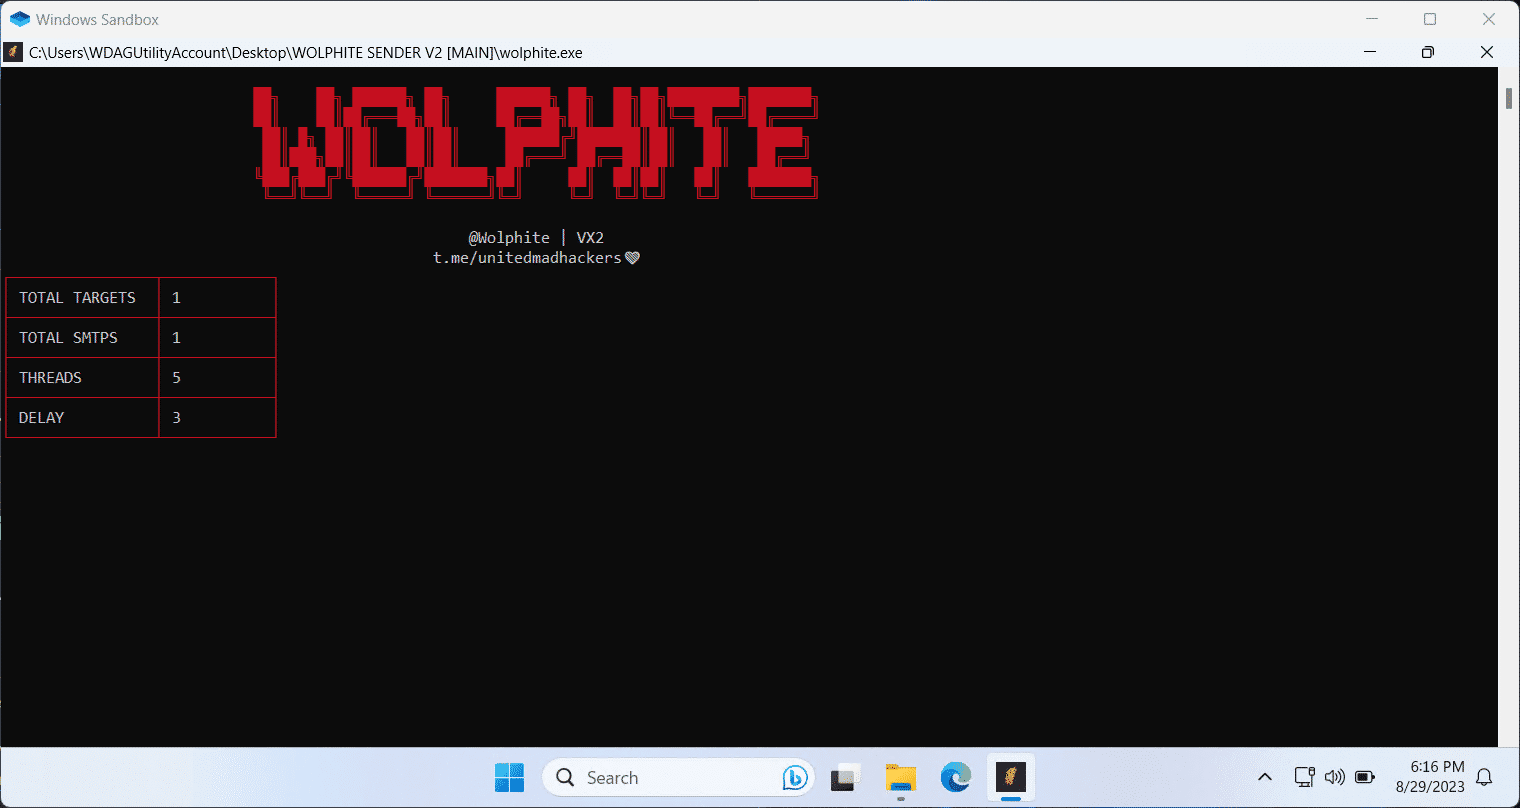
Task: Close the wolphite.exe console window
Action: coord(1487,52)
